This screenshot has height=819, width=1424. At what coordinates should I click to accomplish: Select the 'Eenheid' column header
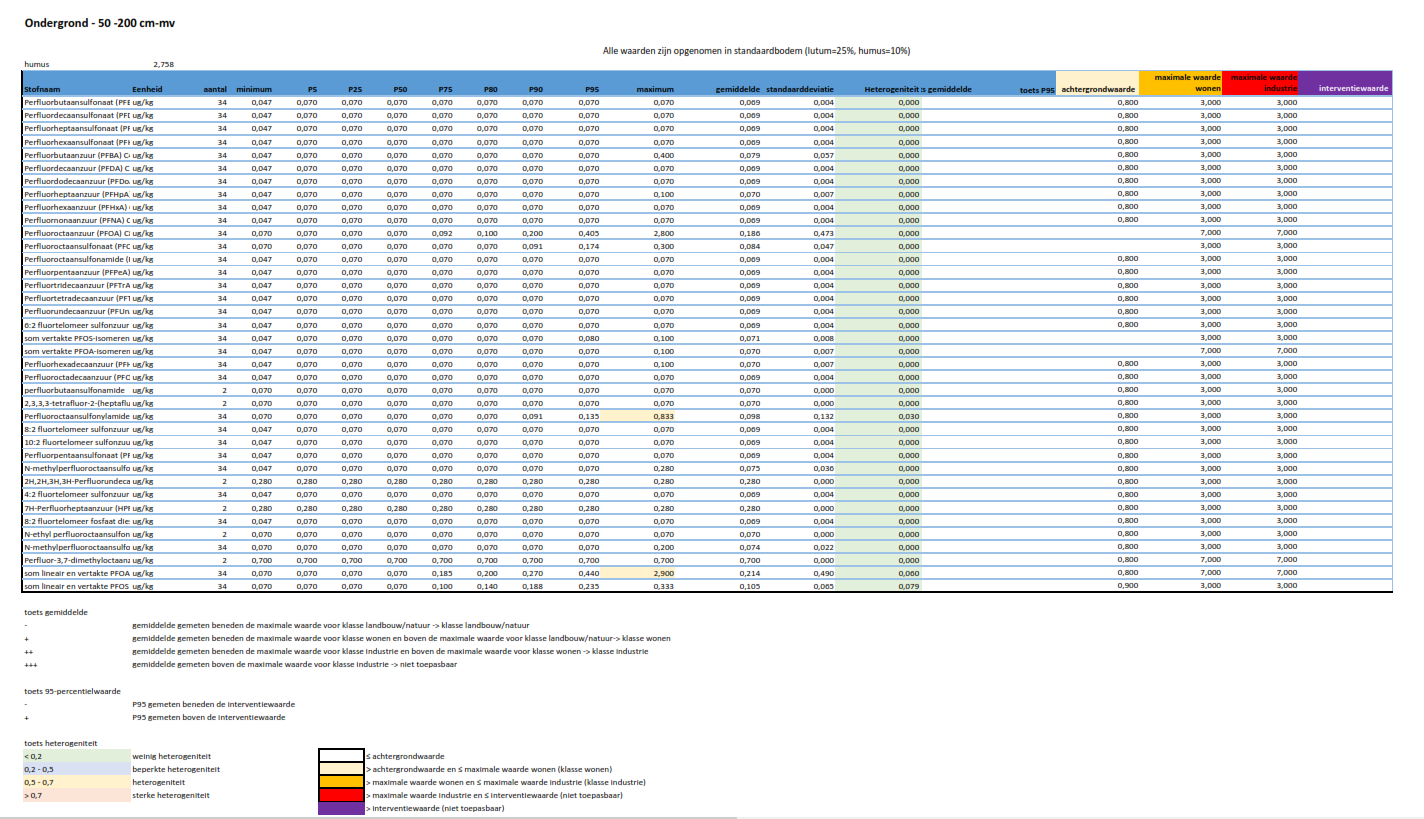(x=147, y=90)
